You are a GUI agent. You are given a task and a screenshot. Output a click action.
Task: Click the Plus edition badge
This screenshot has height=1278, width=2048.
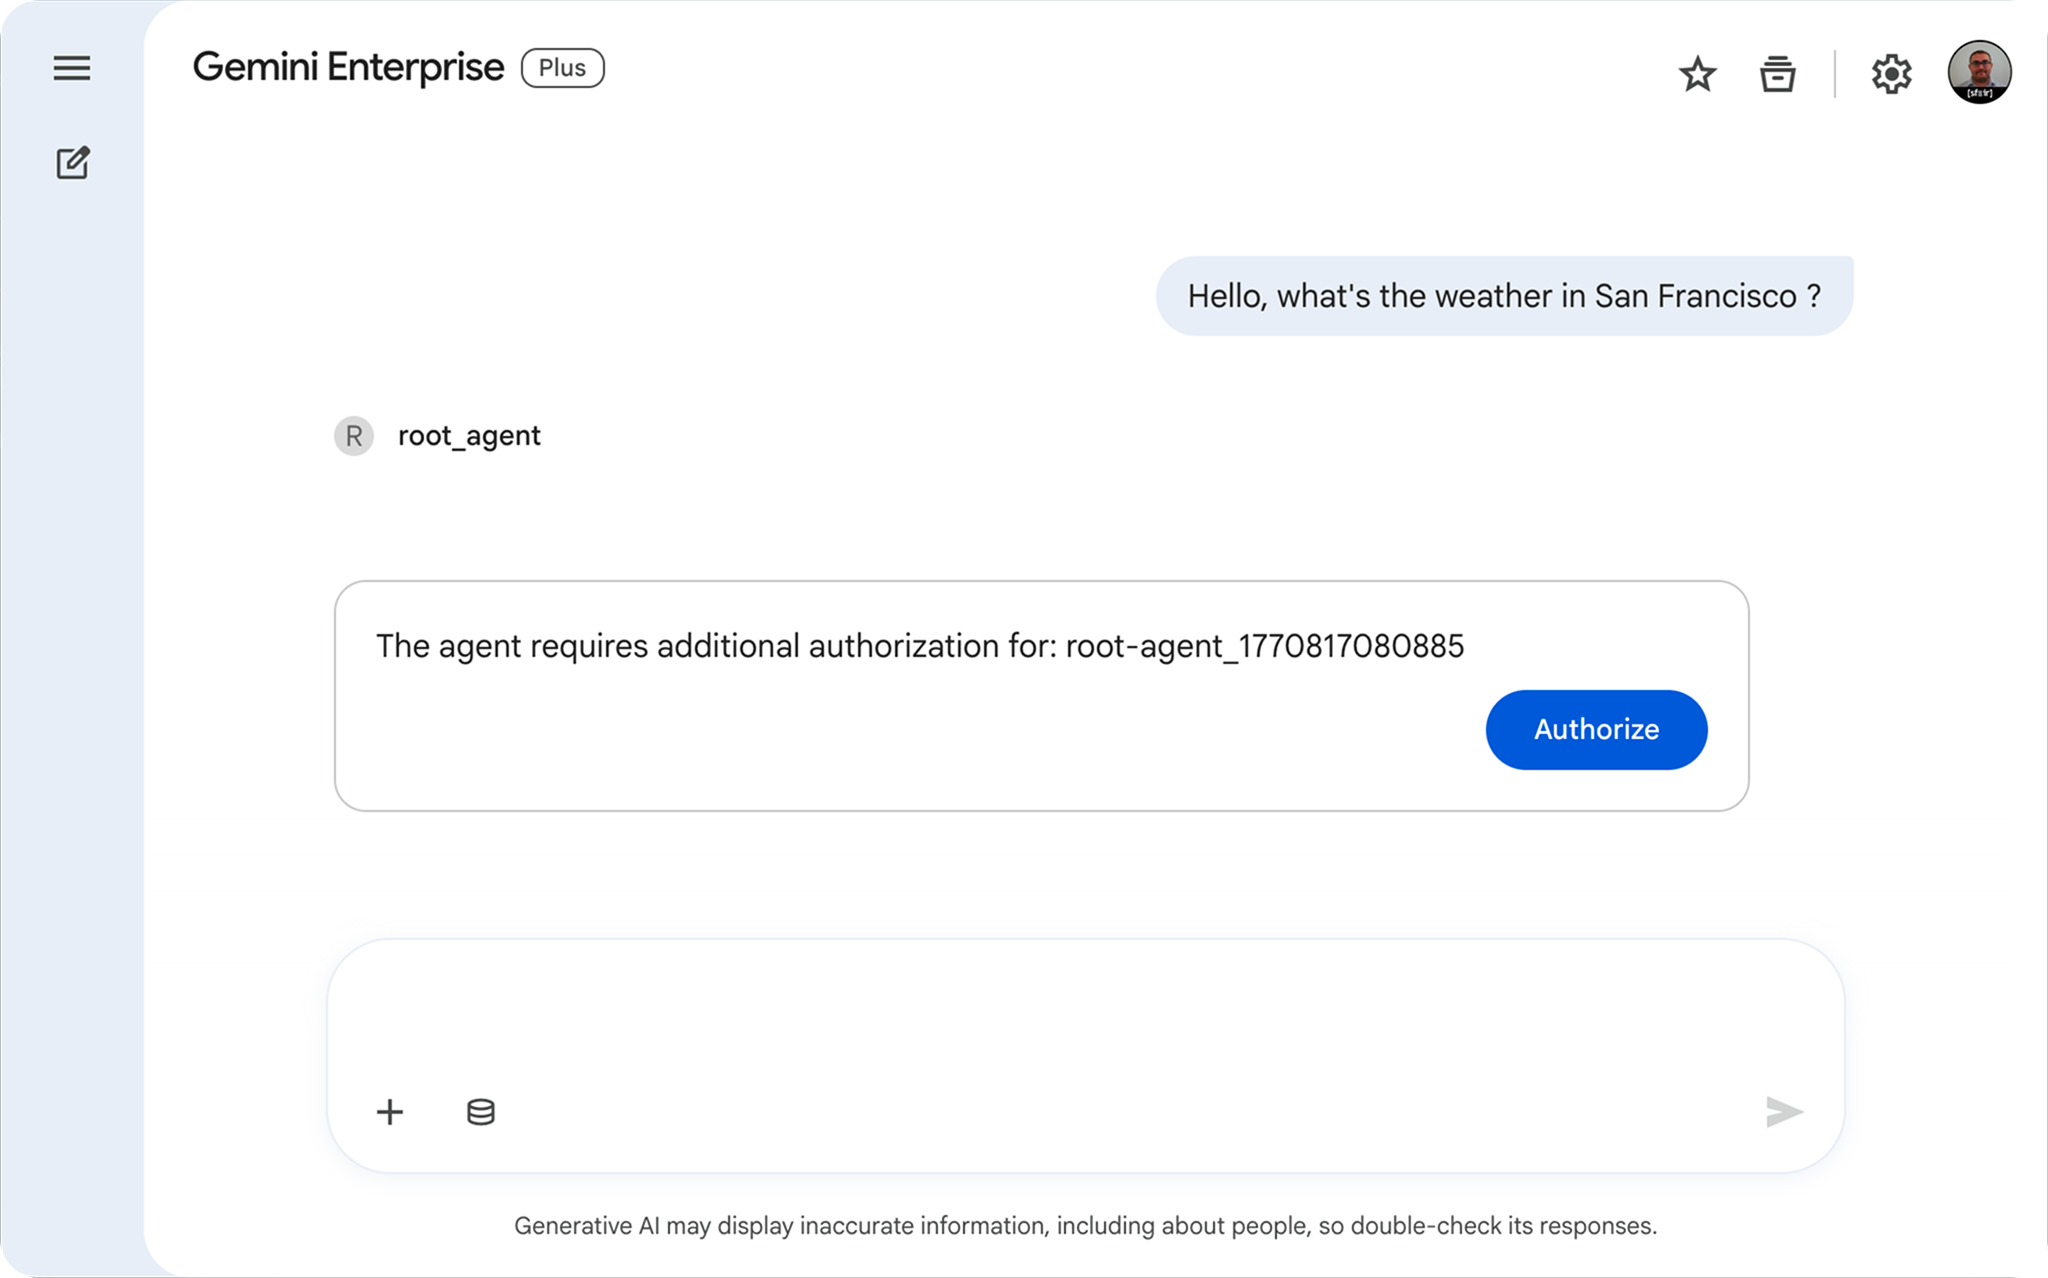562,68
